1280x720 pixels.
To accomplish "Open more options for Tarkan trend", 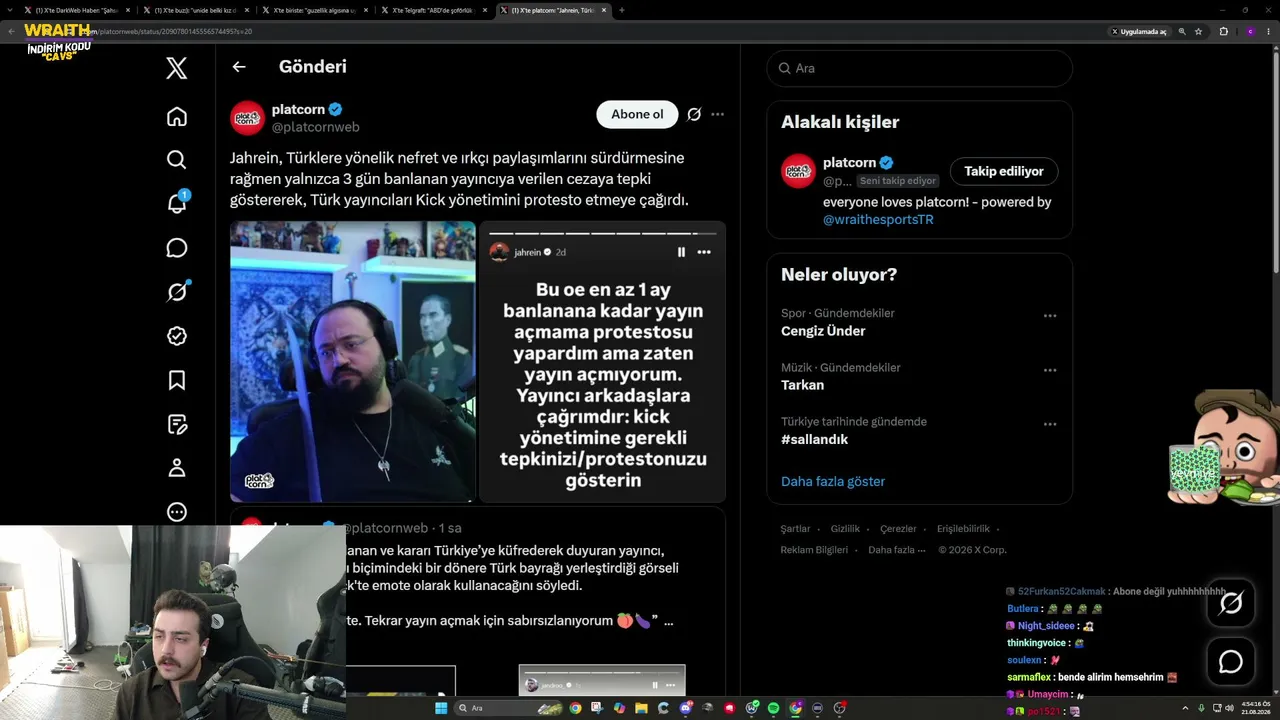I will [x=1050, y=370].
